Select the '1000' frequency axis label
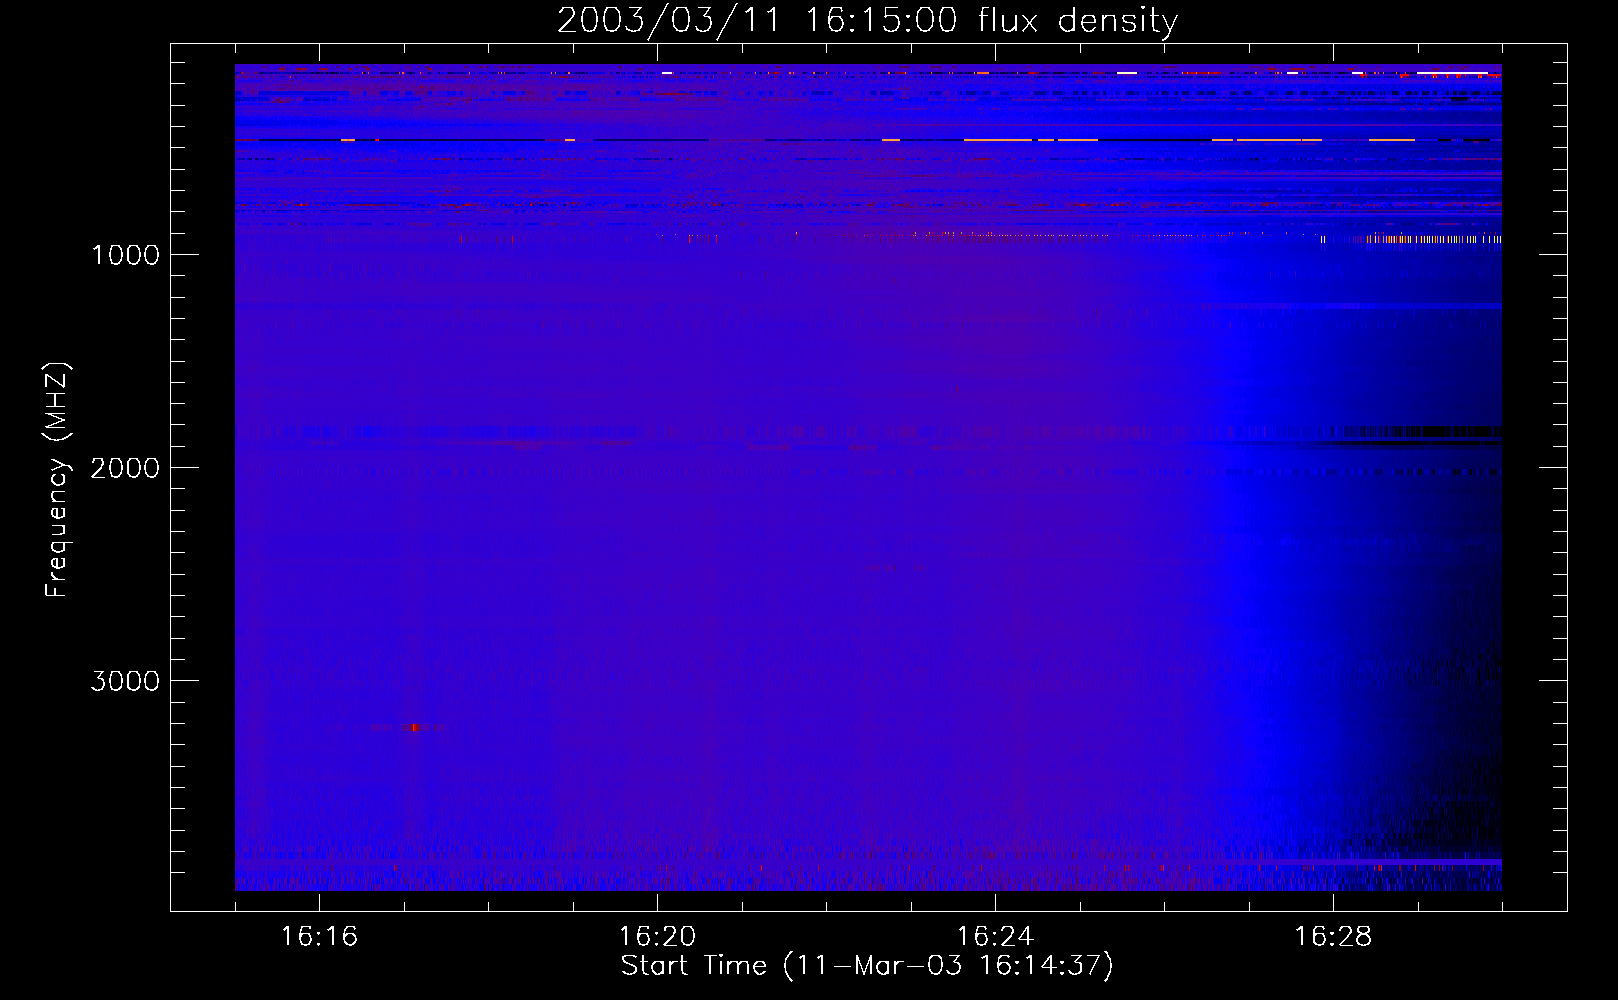Image resolution: width=1618 pixels, height=1000 pixels. coord(125,255)
